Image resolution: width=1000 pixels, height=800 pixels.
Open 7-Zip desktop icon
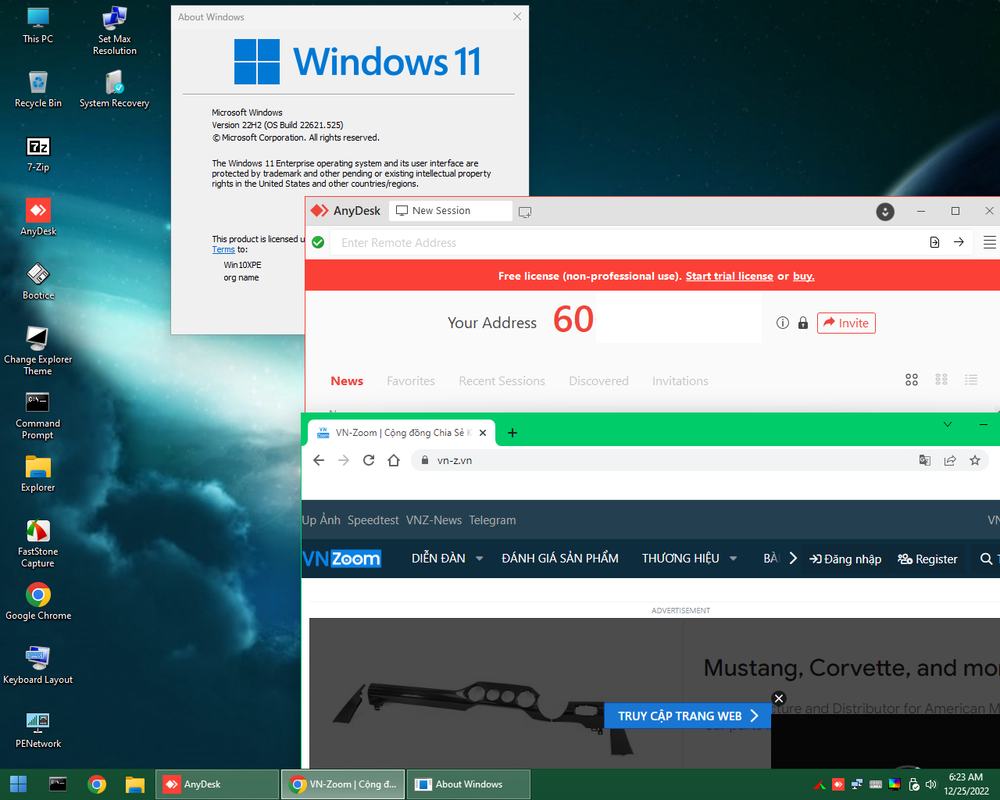point(38,154)
